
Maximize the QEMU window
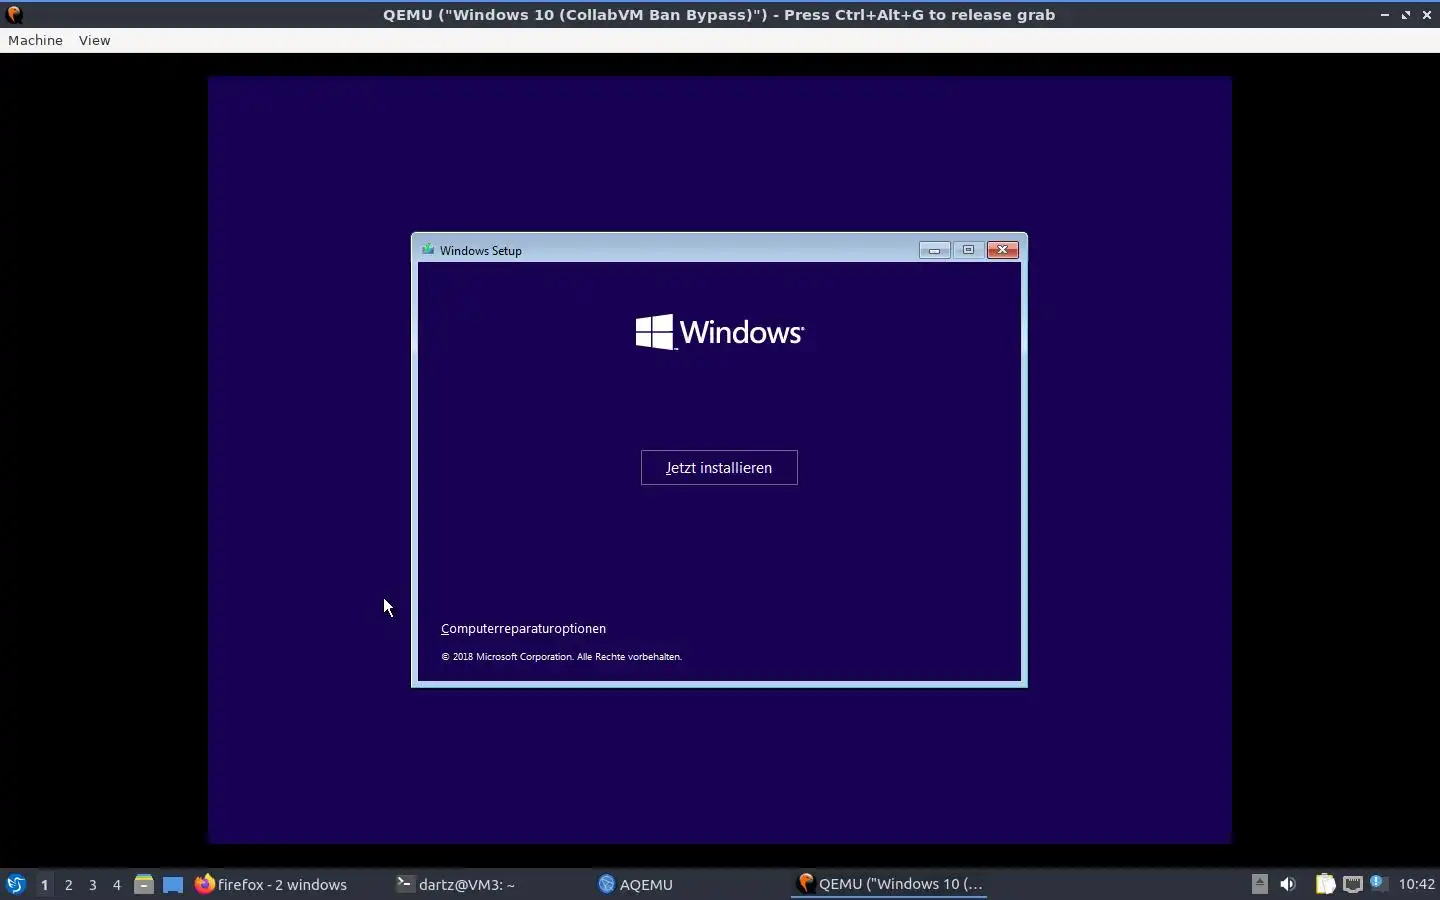[x=1406, y=15]
